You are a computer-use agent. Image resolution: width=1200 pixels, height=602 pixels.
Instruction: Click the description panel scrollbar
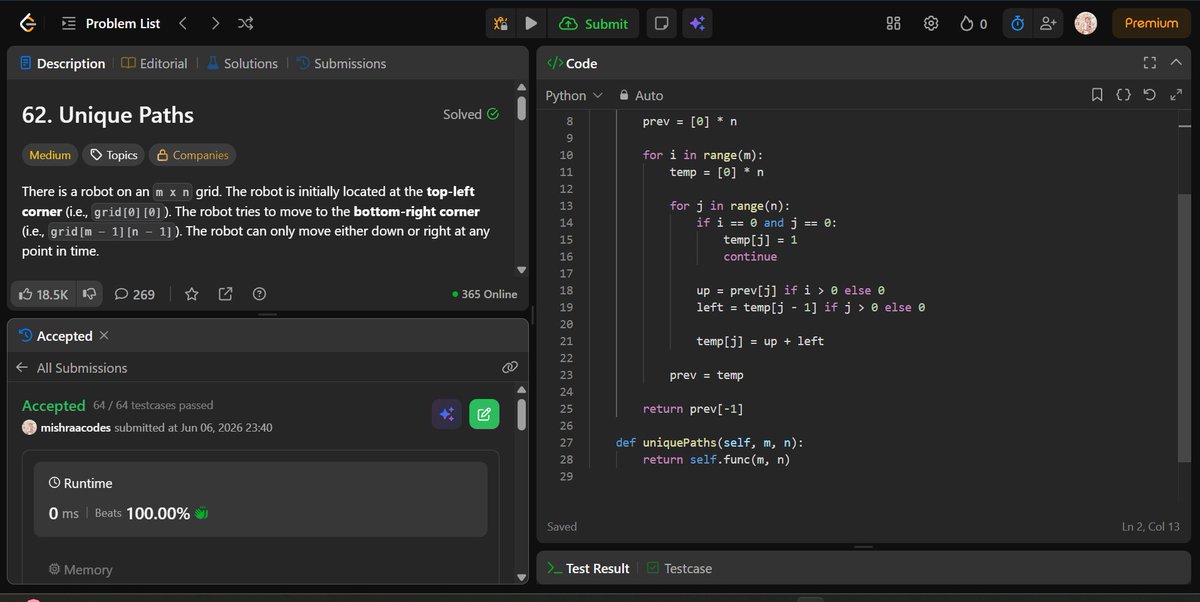[x=521, y=108]
